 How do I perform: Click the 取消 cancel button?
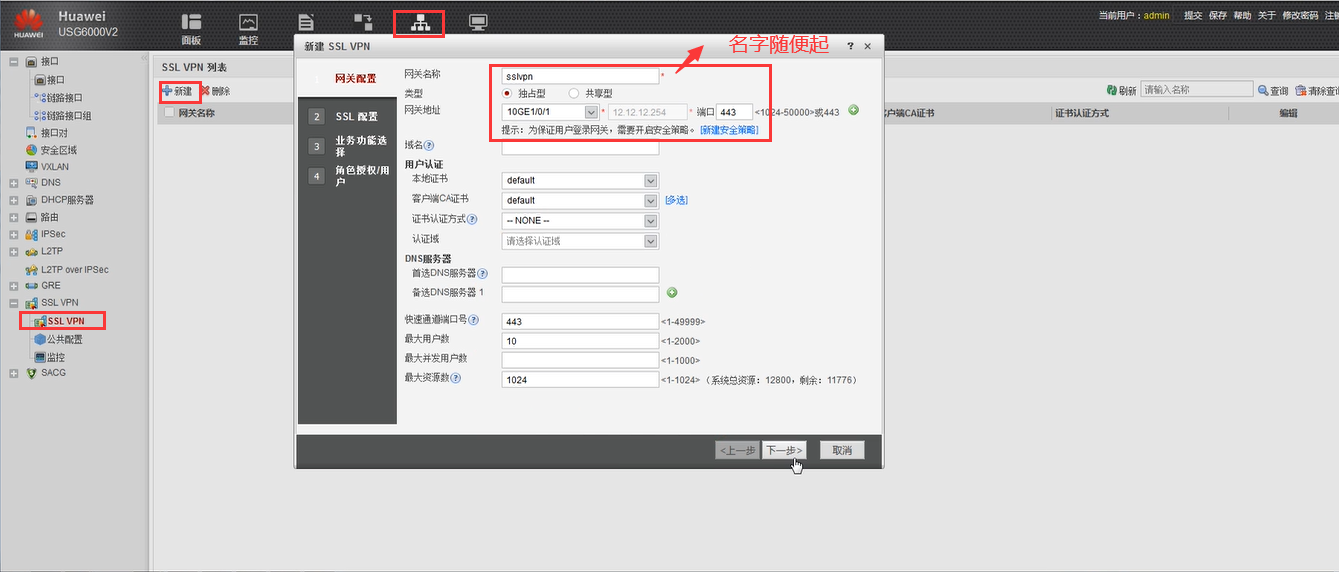(x=842, y=451)
